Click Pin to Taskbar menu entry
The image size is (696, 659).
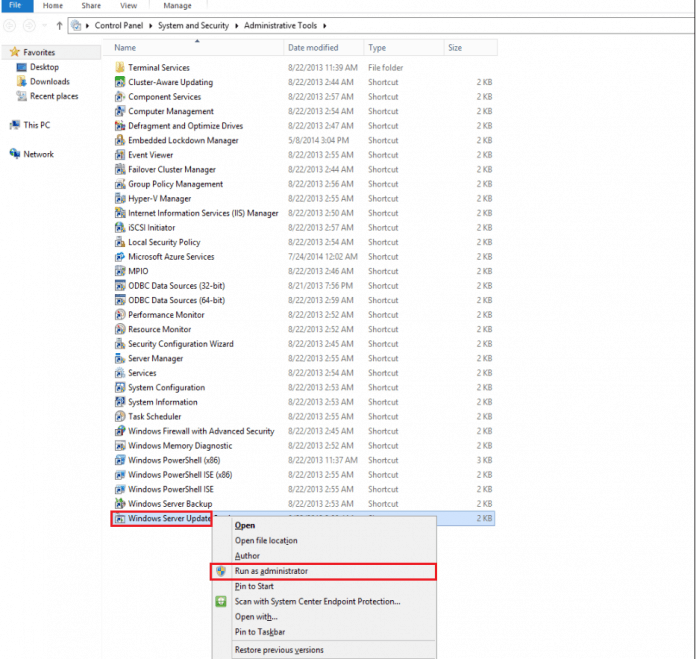tap(260, 632)
